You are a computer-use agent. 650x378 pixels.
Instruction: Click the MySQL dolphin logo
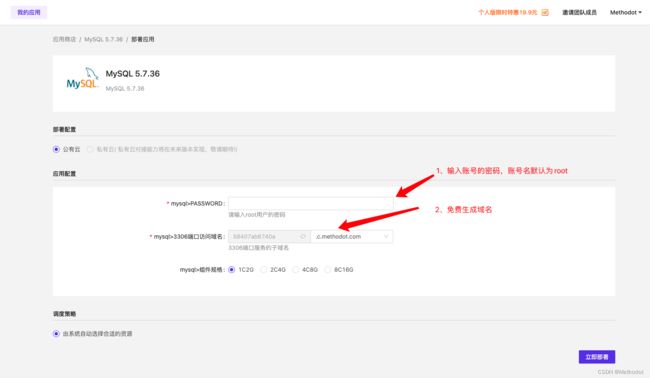[82, 78]
